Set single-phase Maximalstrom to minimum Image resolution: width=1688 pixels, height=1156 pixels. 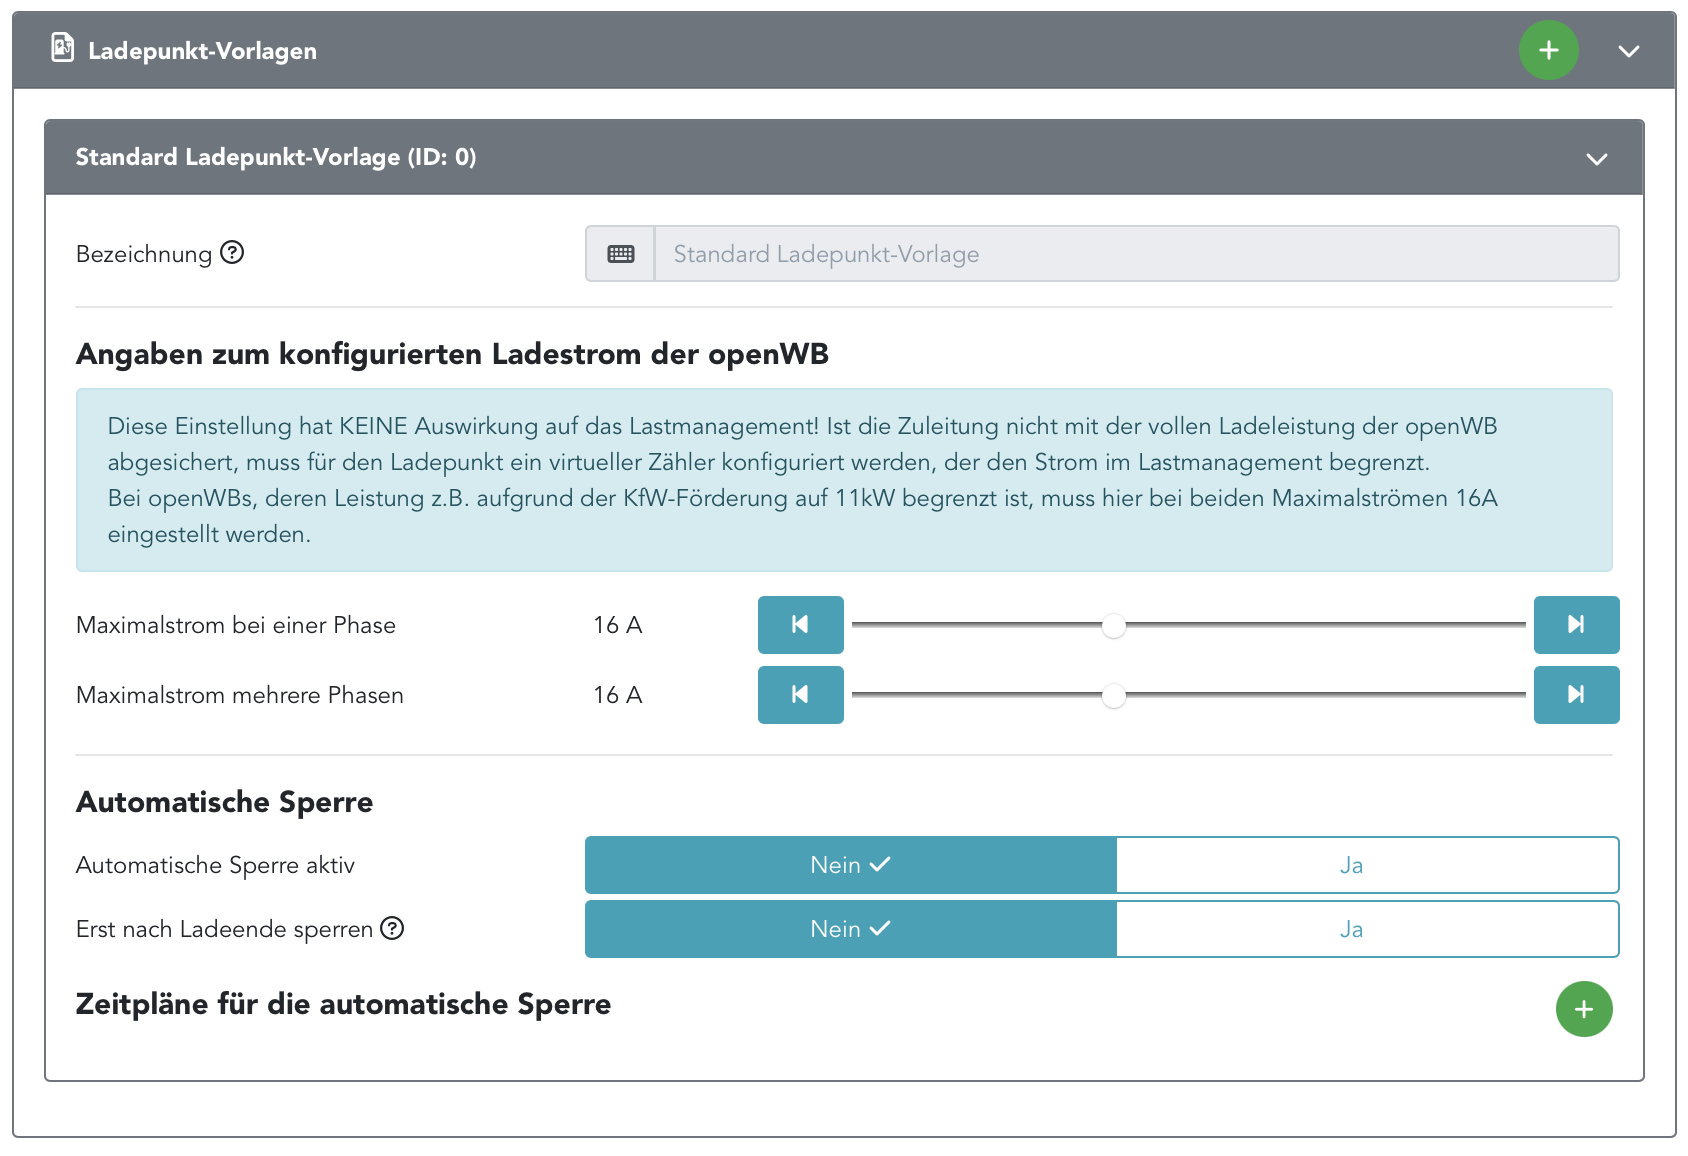tap(800, 625)
